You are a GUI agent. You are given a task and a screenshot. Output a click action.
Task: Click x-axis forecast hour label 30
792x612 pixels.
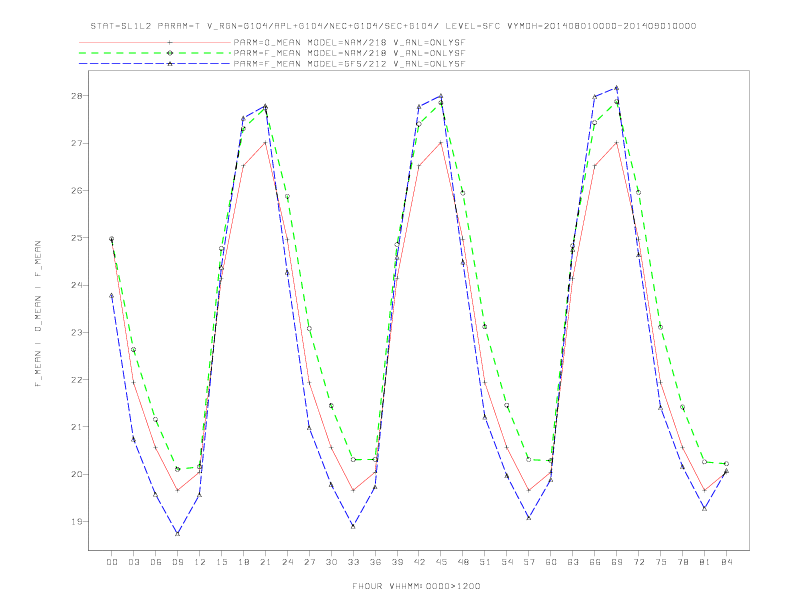coord(331,562)
